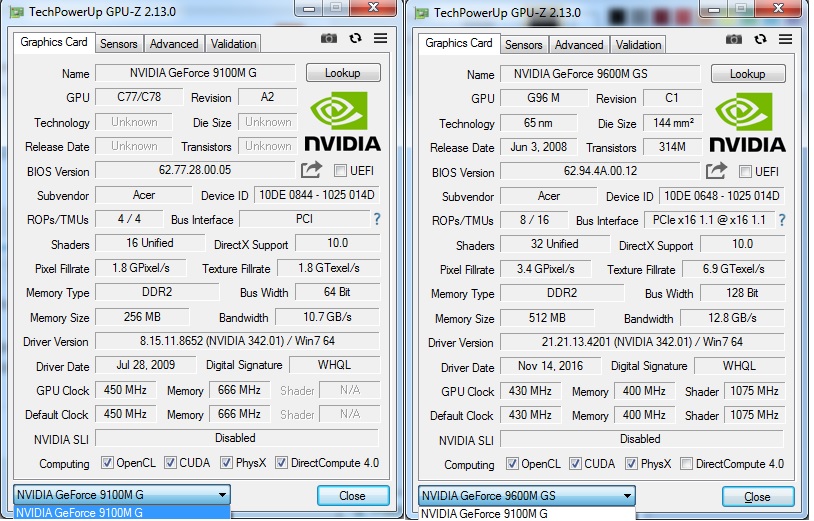Click Bus Interface value PCIe x16 1.1

coord(709,220)
